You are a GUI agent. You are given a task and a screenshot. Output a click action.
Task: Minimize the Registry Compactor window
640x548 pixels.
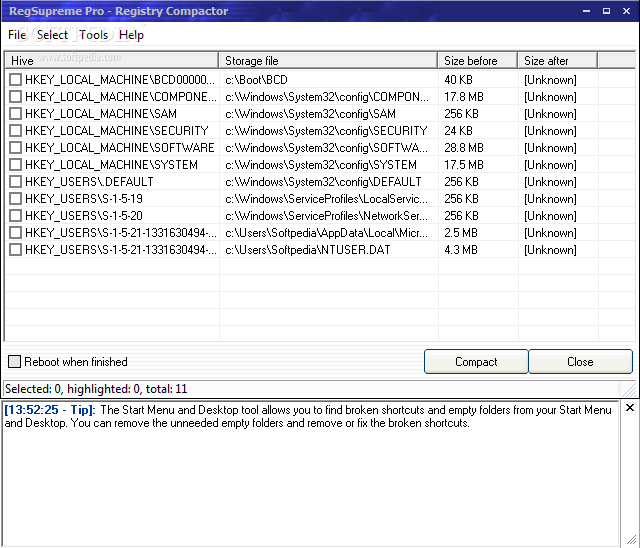pos(587,11)
